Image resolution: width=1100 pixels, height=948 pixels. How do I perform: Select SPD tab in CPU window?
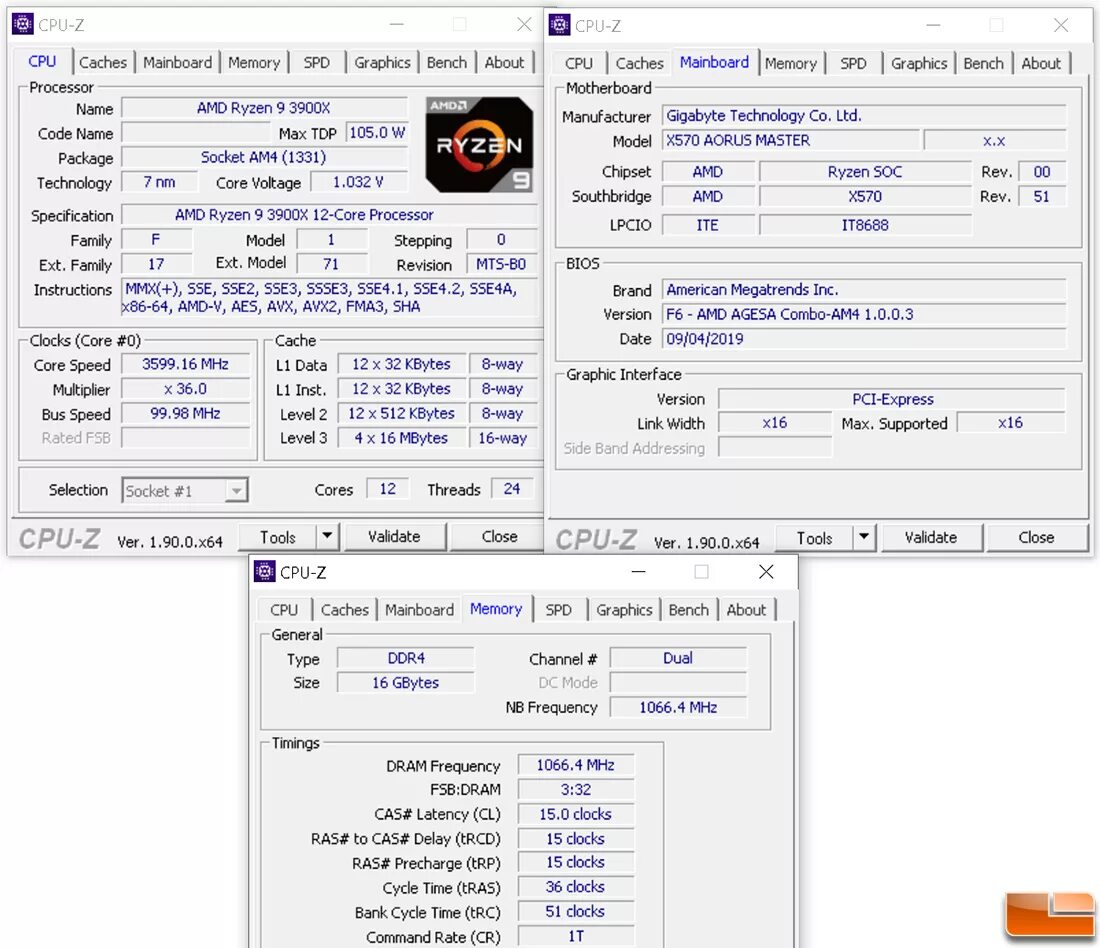[316, 62]
